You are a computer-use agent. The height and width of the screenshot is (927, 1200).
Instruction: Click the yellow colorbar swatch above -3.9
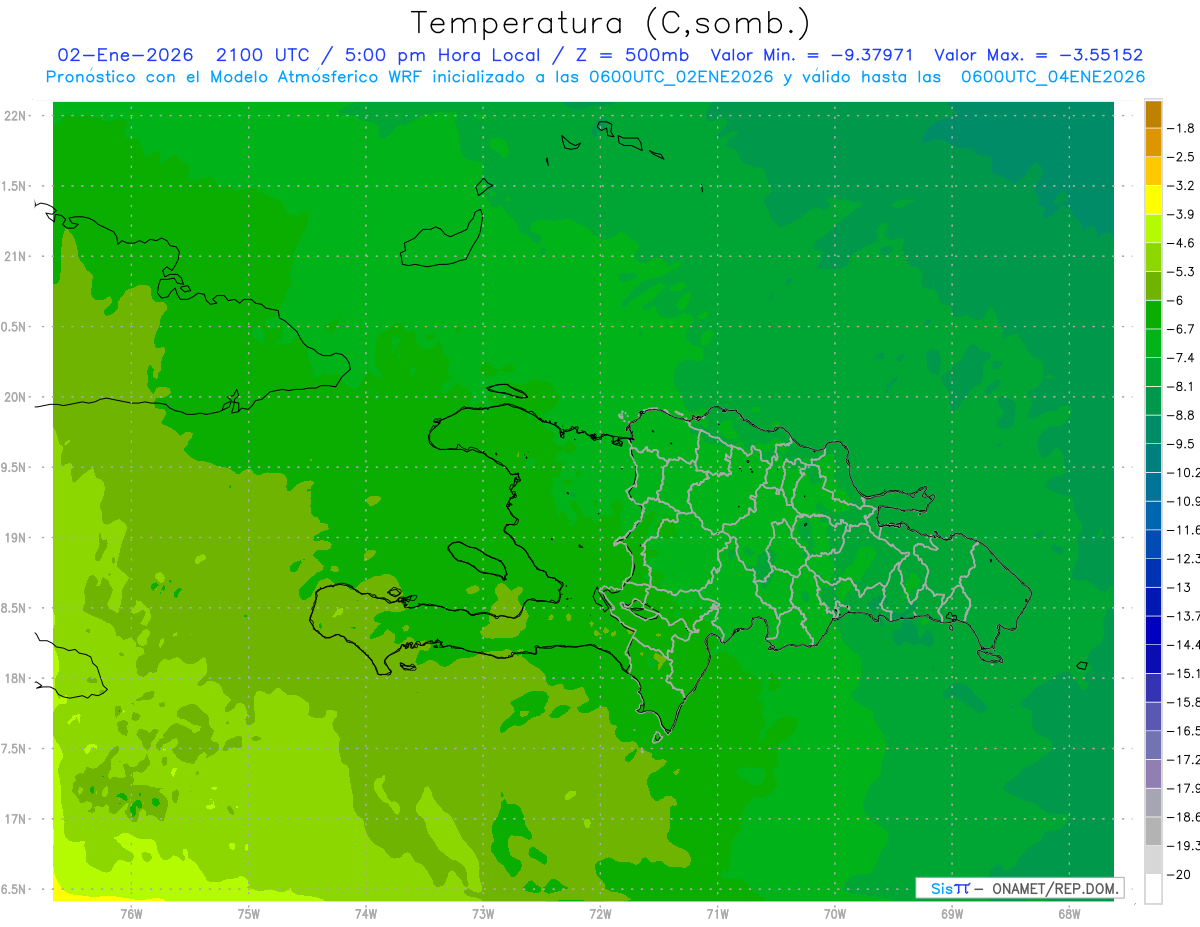(1153, 200)
